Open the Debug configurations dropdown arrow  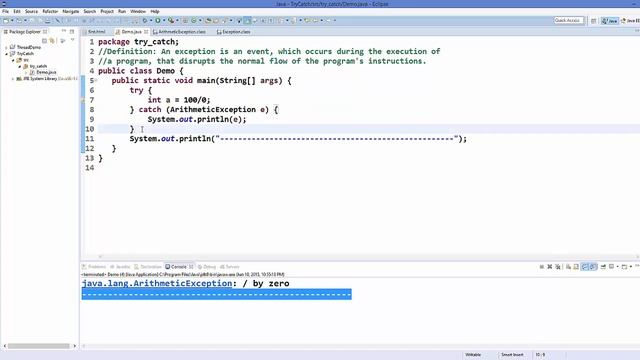point(151,20)
